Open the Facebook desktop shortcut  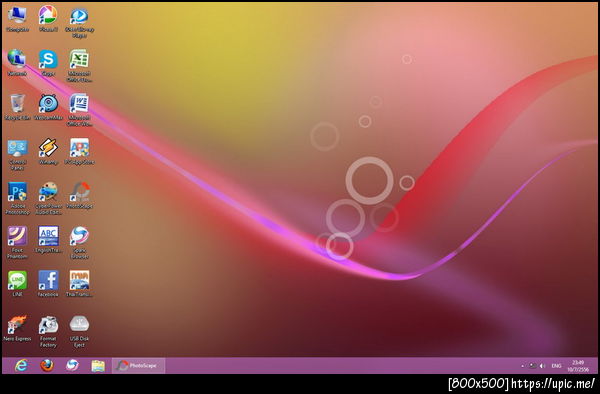(x=48, y=283)
